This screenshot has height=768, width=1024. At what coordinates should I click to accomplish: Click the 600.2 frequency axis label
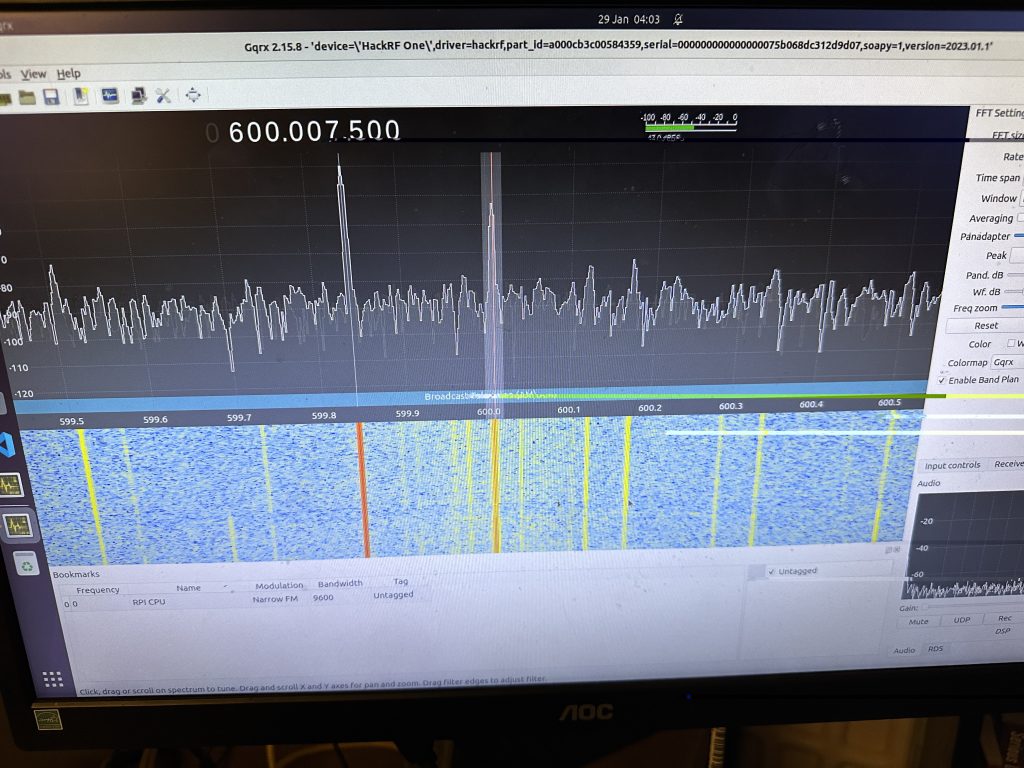tap(650, 408)
